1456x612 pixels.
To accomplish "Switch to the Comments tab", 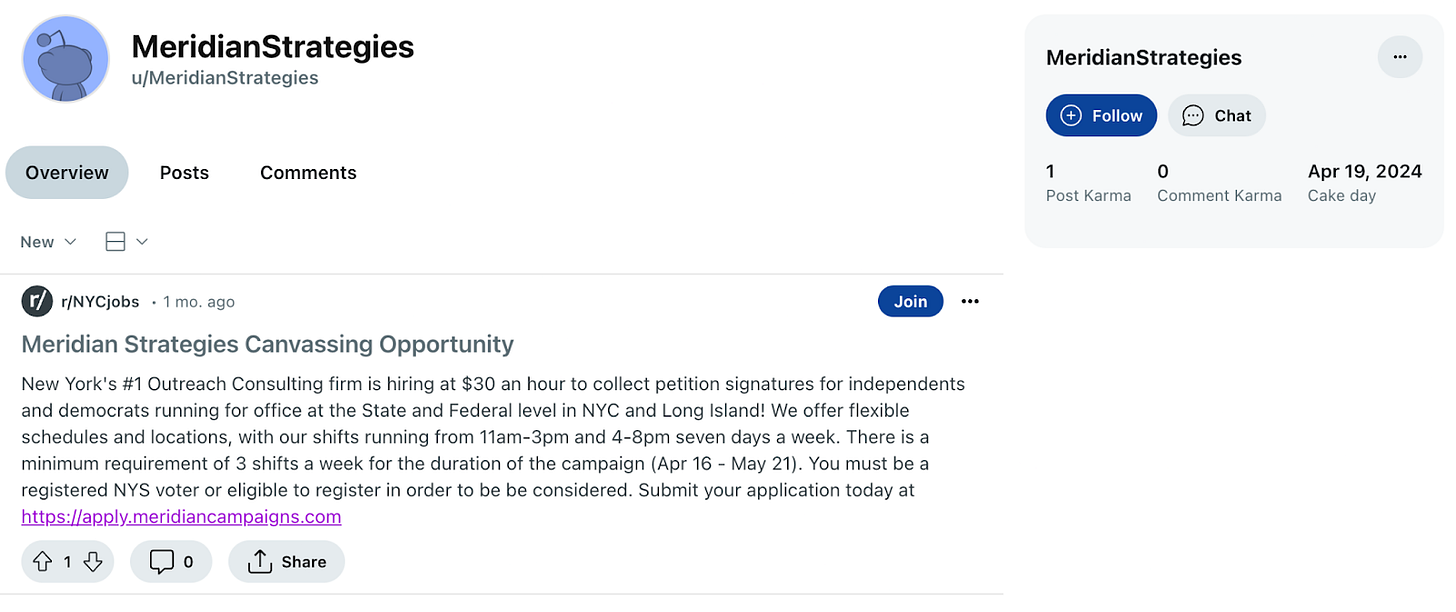I will [308, 172].
